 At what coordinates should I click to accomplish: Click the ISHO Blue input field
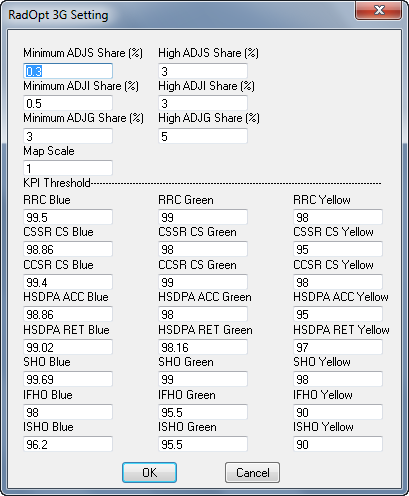[x=68, y=444]
